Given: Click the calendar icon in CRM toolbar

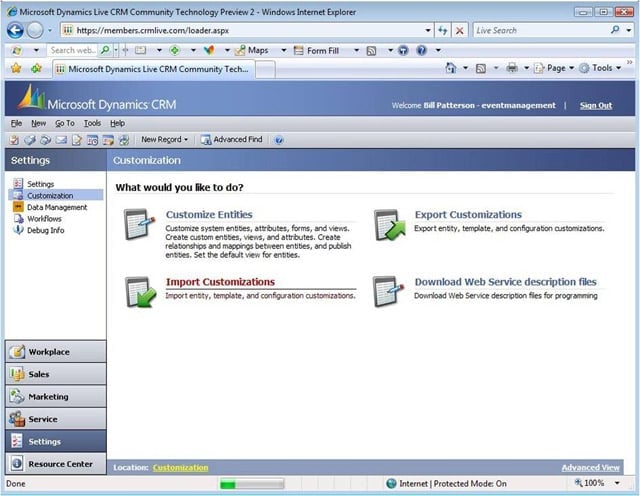Looking at the screenshot, I should pyautogui.click(x=92, y=140).
